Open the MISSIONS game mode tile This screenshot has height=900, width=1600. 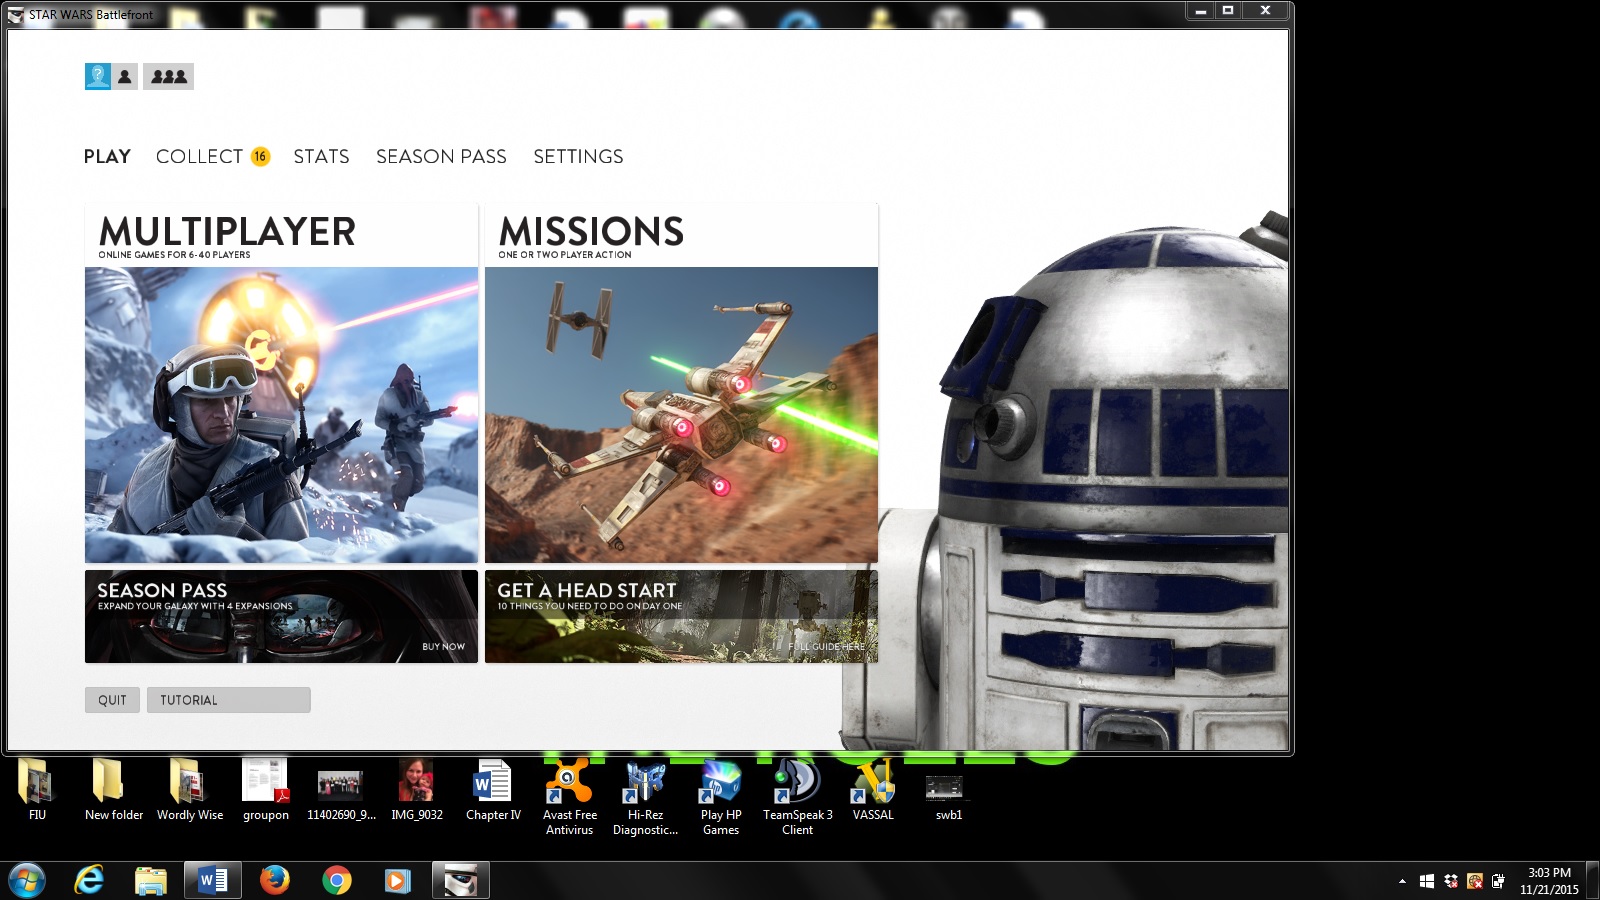point(681,384)
